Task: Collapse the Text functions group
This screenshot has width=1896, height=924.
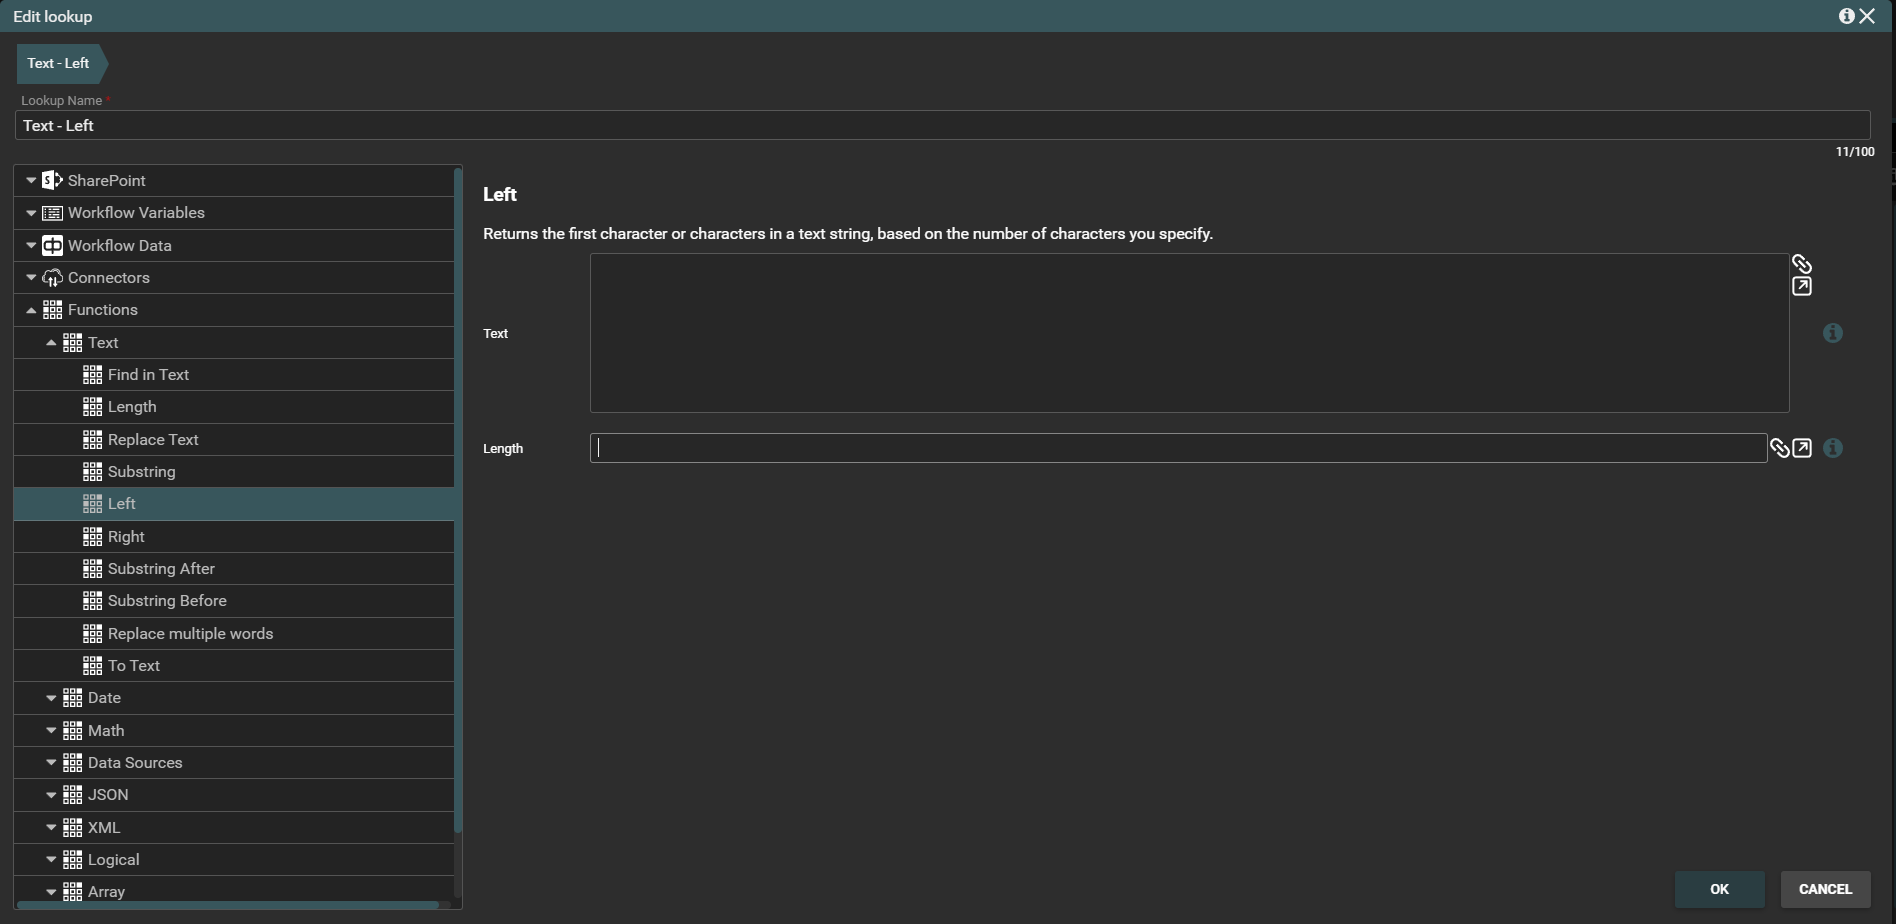Action: tap(51, 343)
